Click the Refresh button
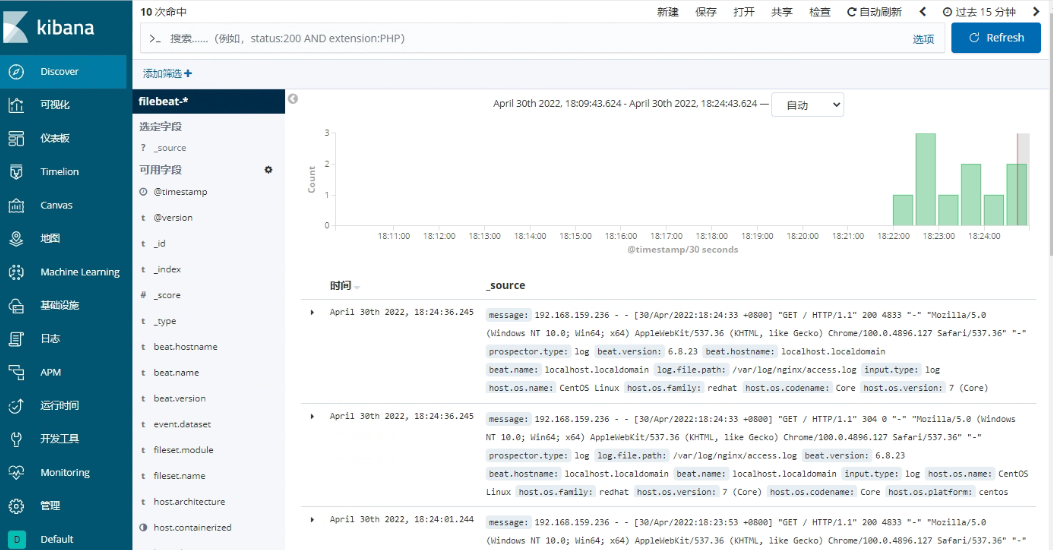 click(996, 38)
